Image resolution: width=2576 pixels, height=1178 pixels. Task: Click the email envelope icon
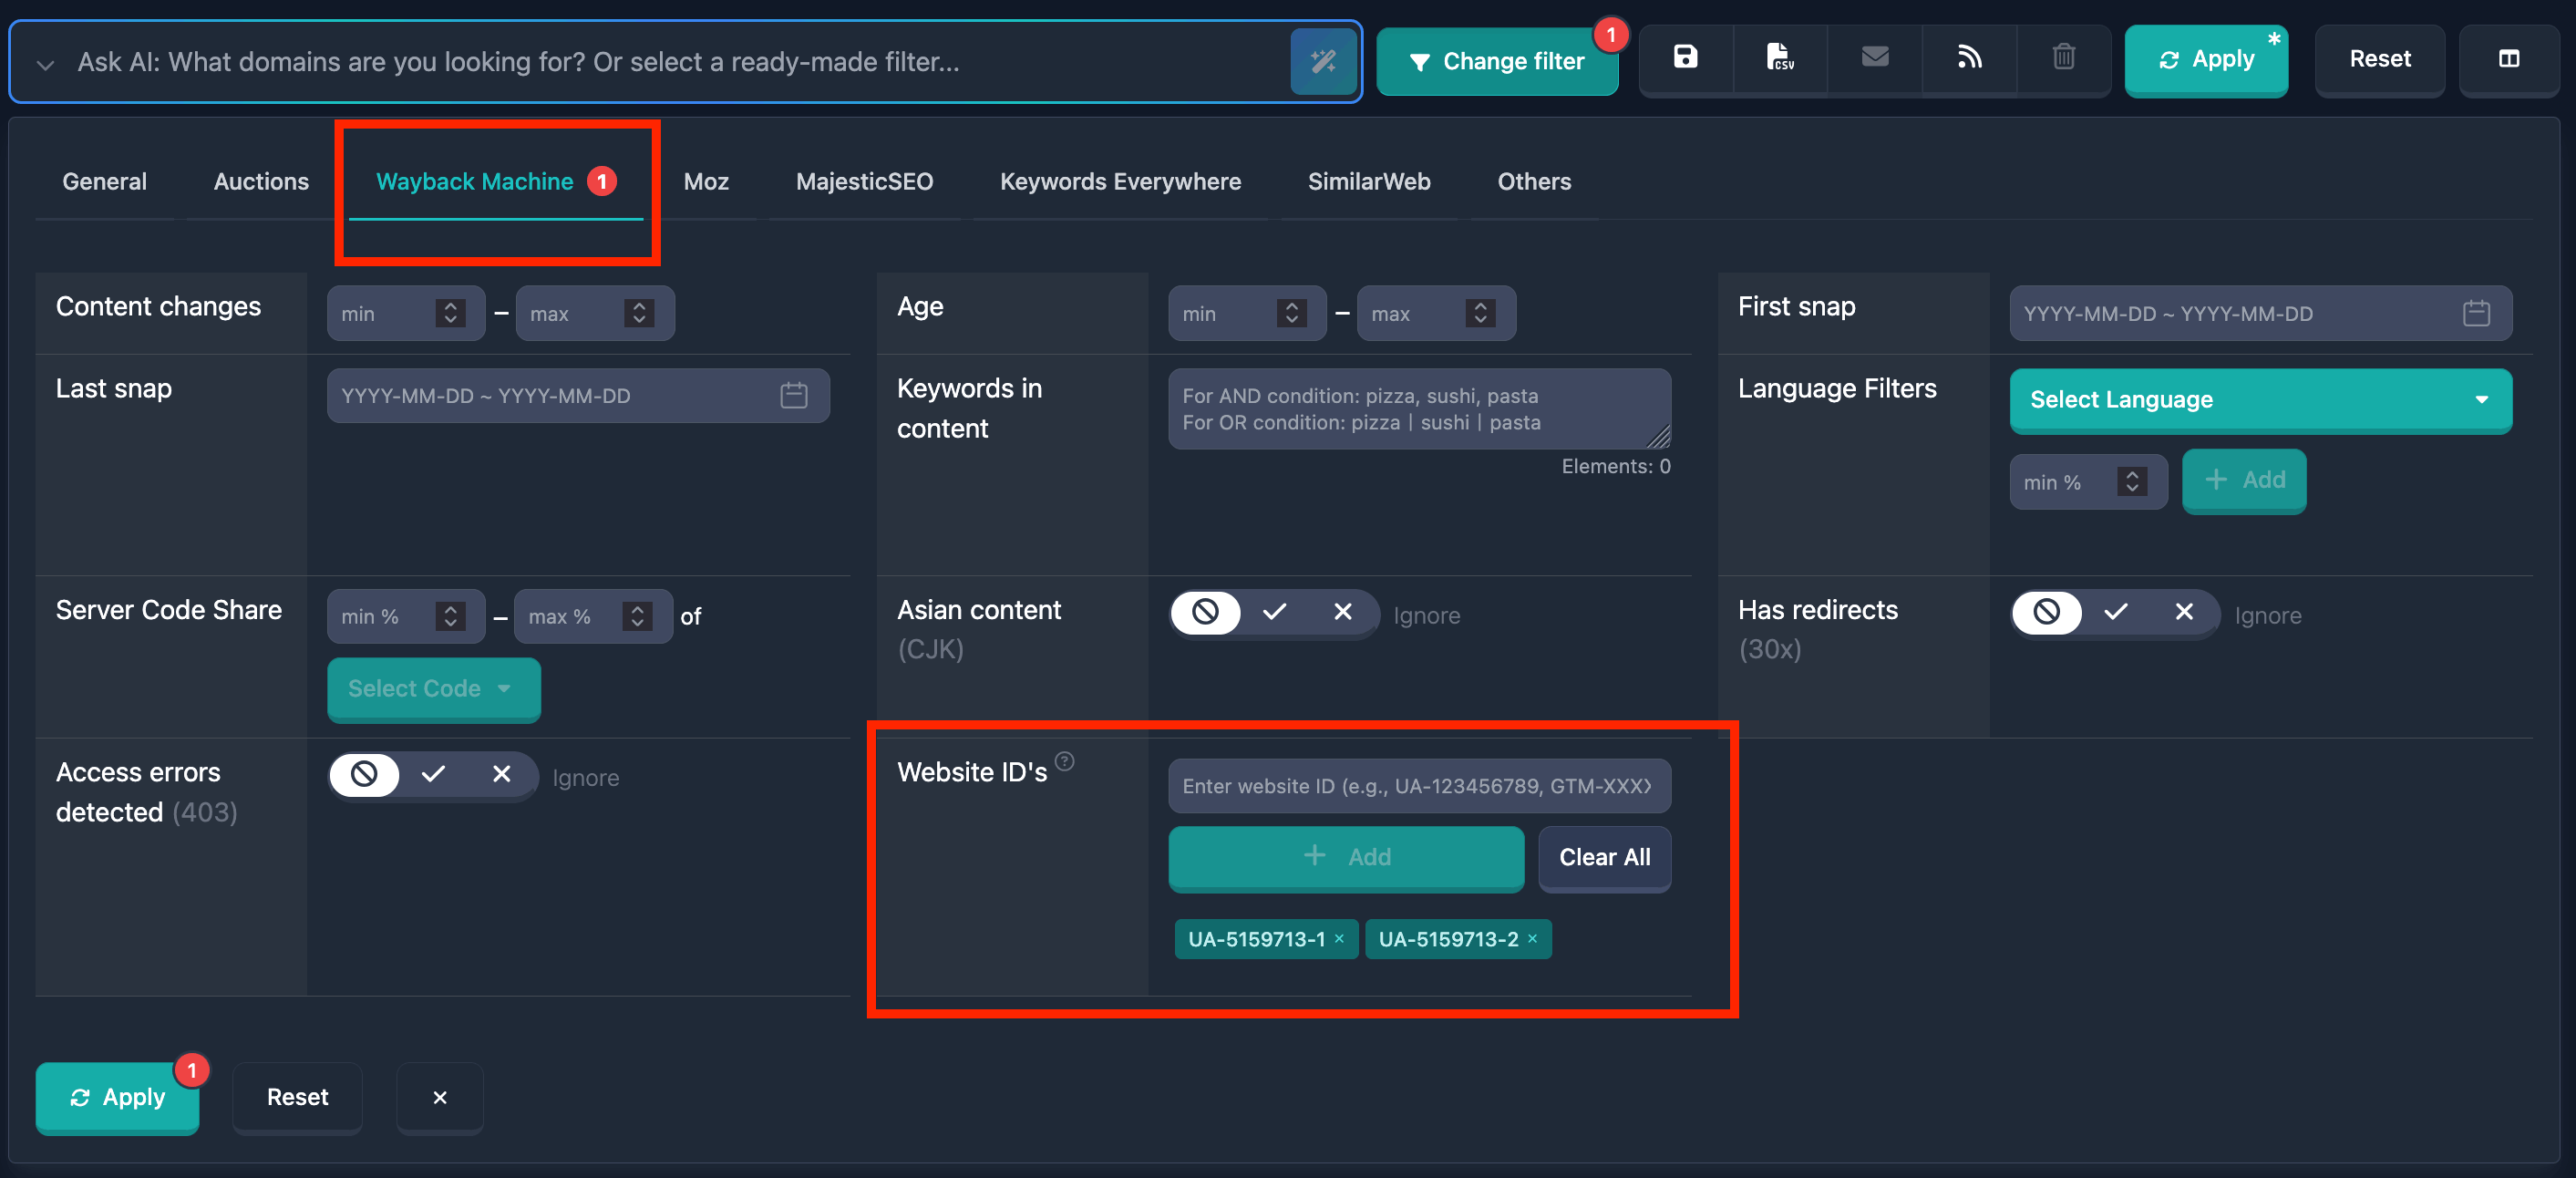coord(1874,58)
